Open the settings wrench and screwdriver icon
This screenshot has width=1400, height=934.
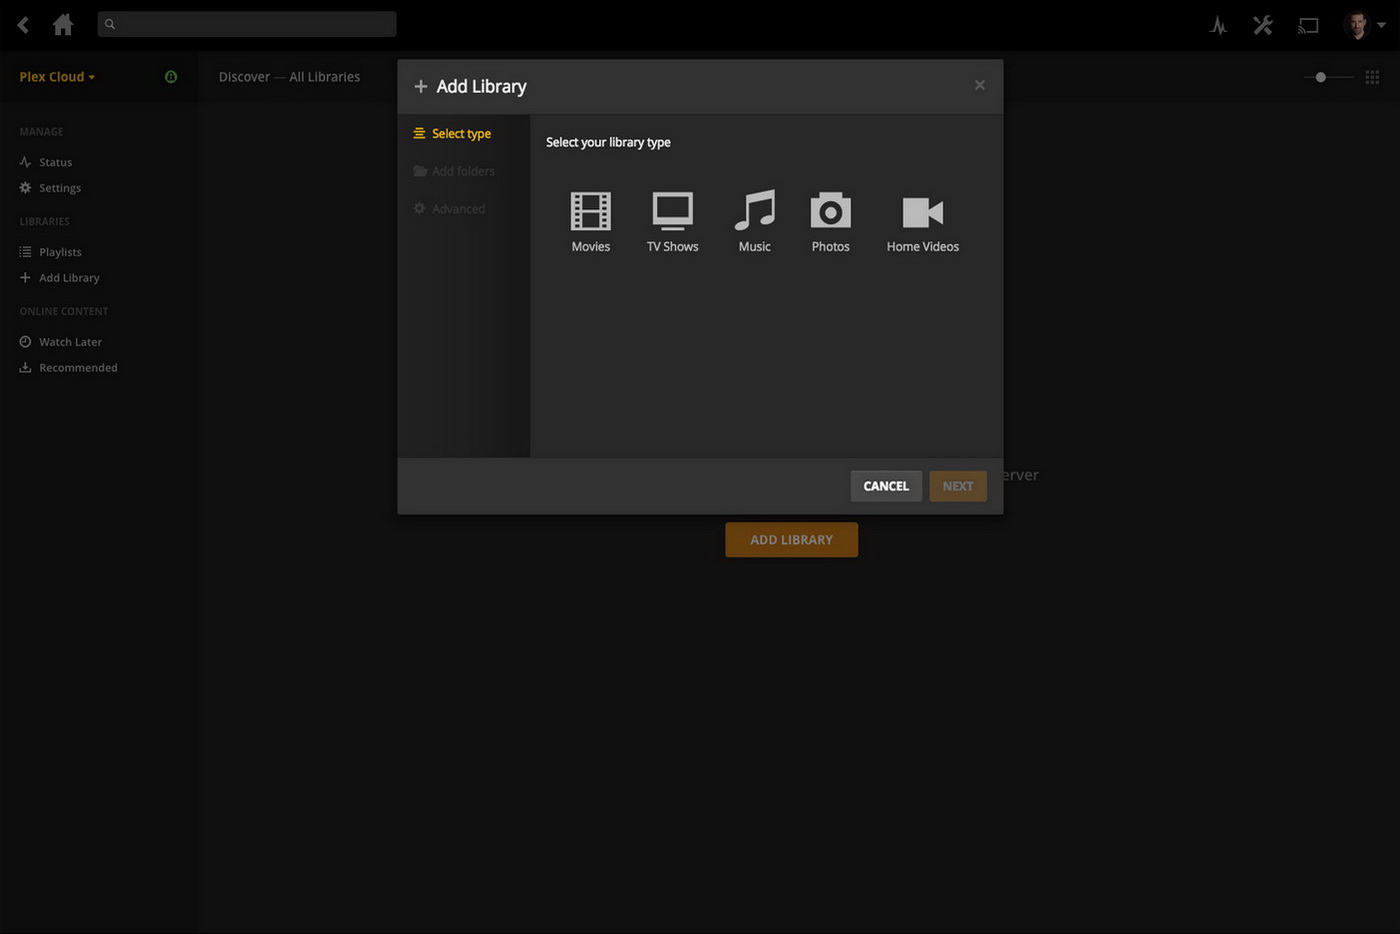click(1263, 25)
